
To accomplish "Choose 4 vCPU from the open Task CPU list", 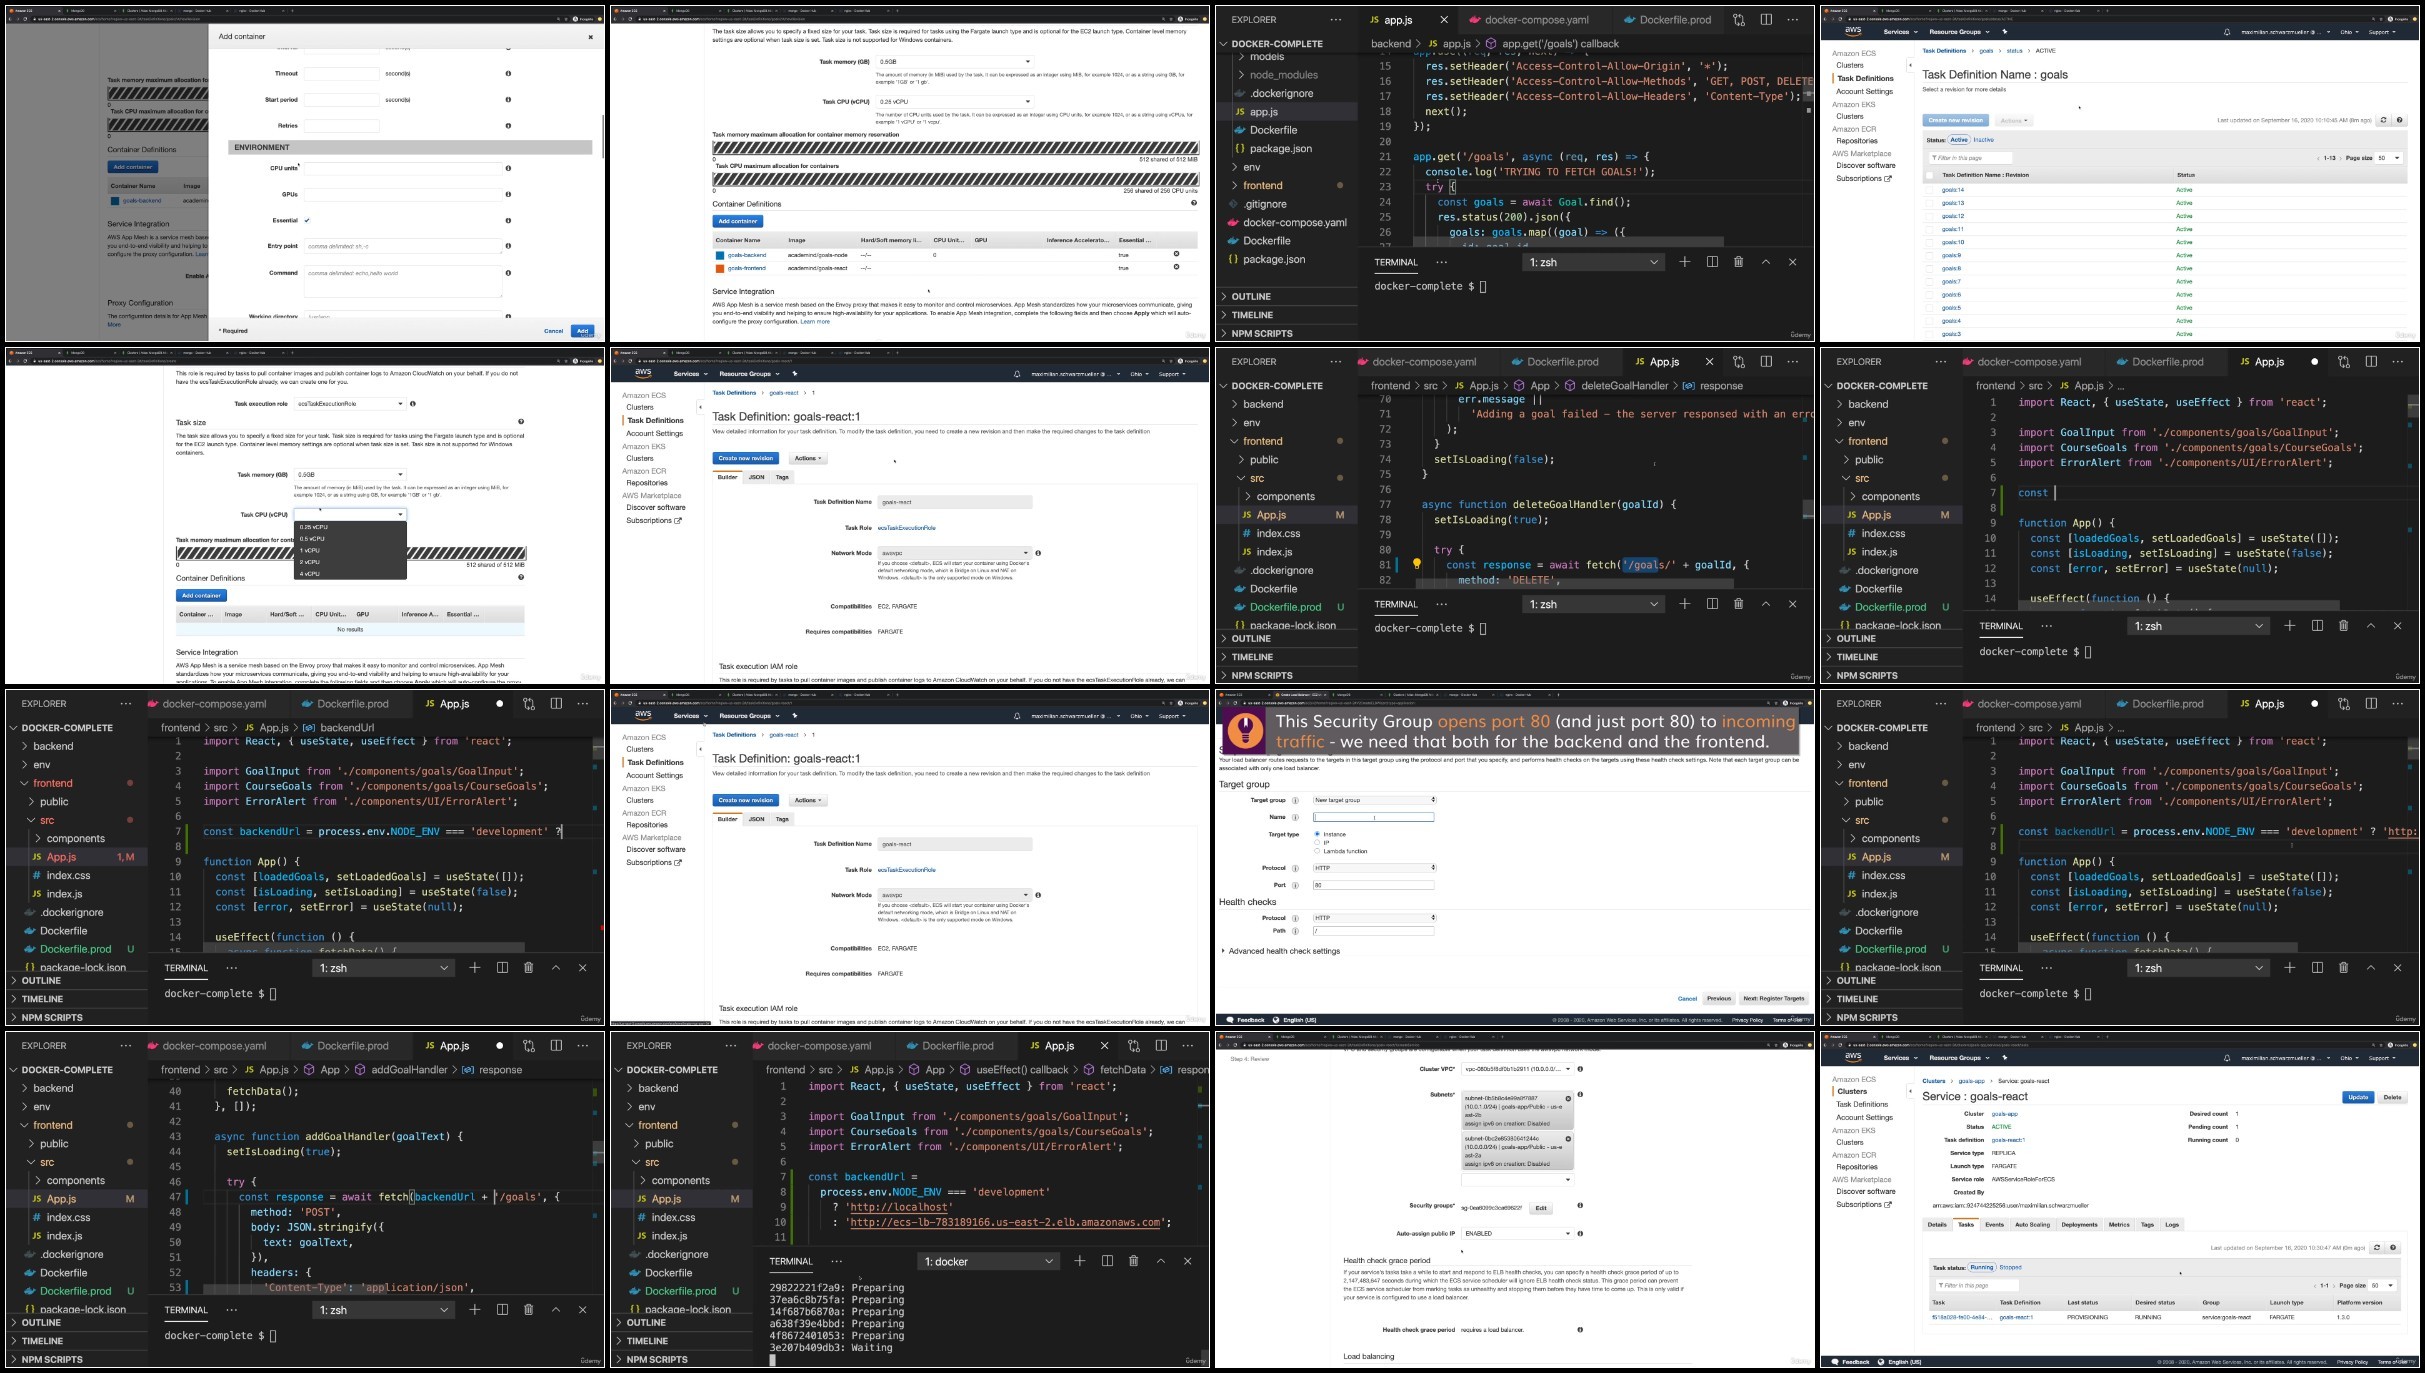I will [x=349, y=574].
